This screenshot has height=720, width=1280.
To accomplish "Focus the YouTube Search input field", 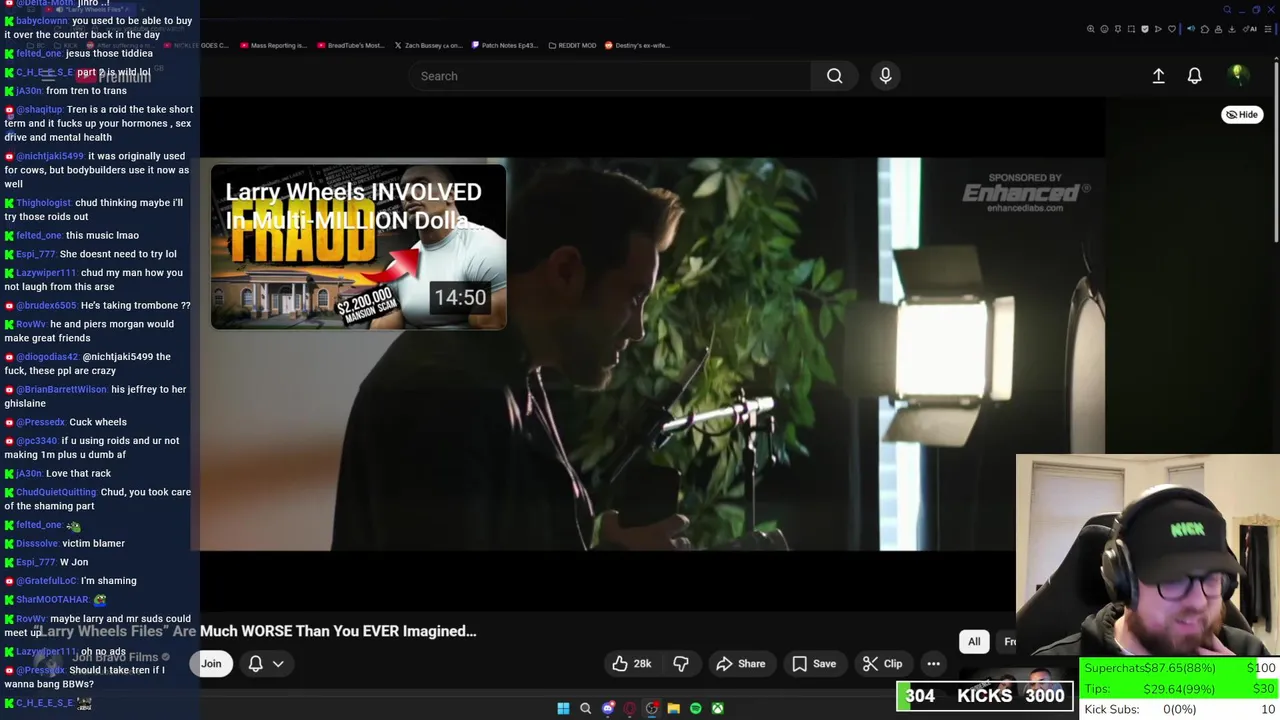I will tap(610, 76).
